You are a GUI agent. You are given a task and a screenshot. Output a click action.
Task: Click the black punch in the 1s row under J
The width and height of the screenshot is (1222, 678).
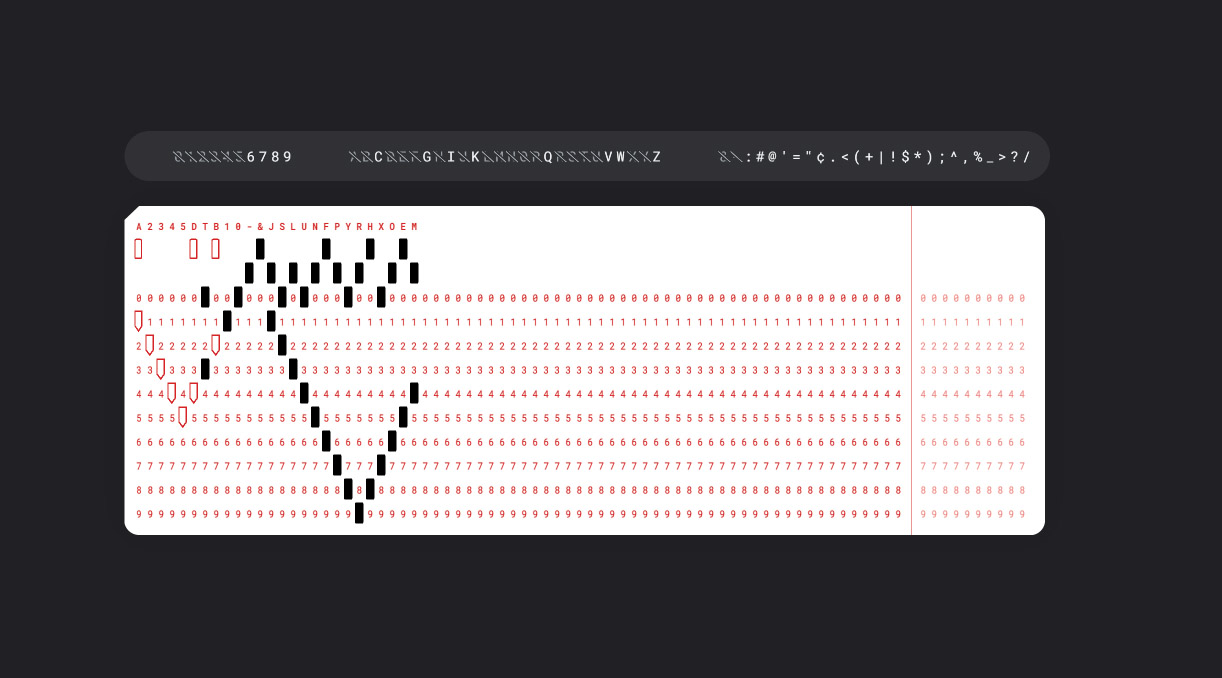271,321
